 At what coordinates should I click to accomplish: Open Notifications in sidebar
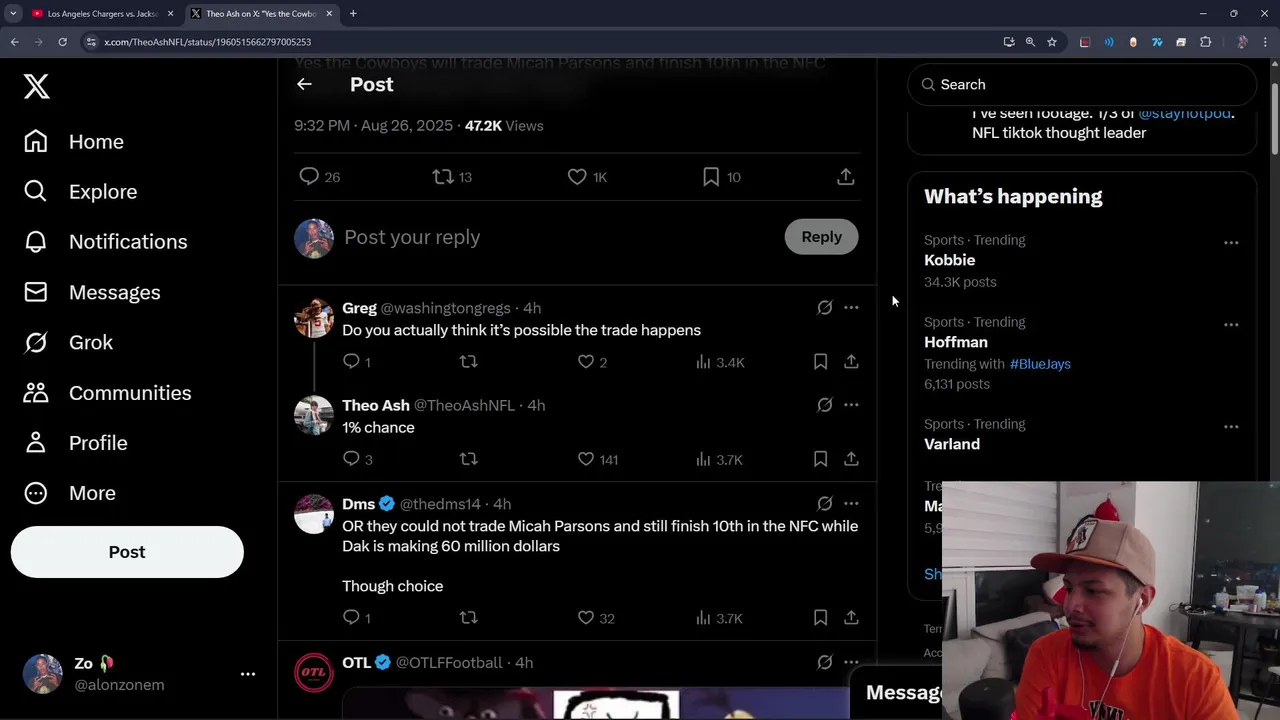[105, 242]
